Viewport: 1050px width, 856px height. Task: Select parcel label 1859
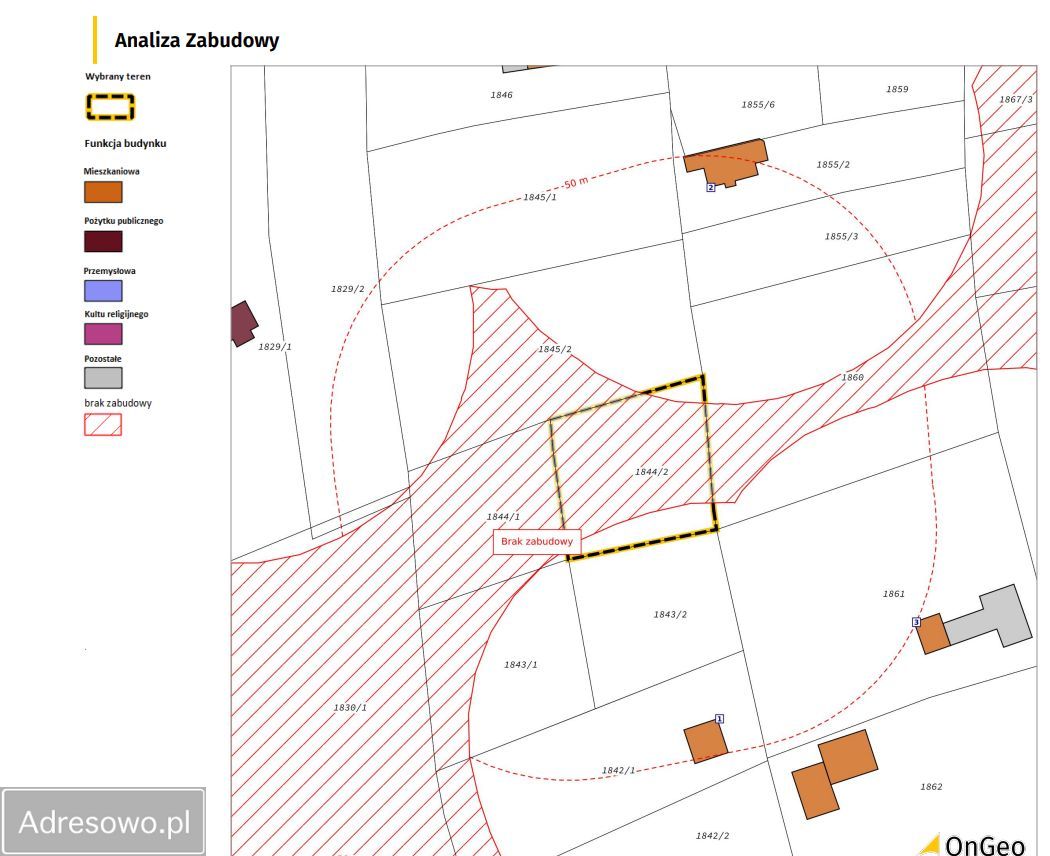click(897, 89)
